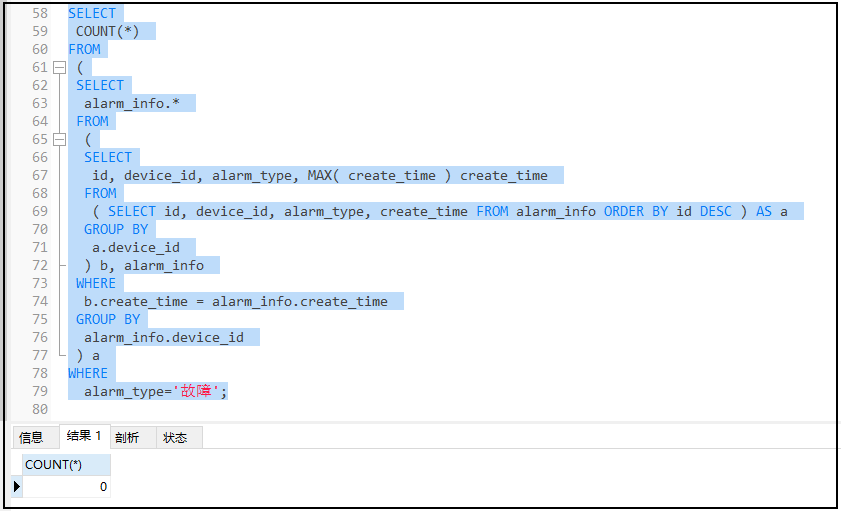Image resolution: width=841 pixels, height=511 pixels.
Task: Switch to the 信息 tab
Action: 31,437
